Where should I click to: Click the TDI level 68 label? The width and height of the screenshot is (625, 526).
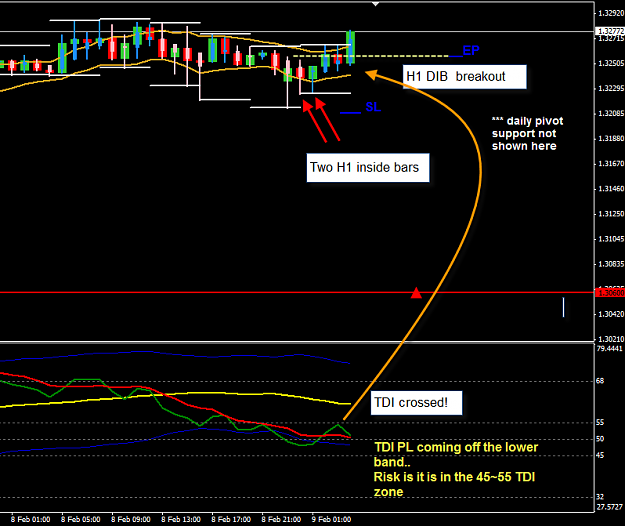(600, 381)
